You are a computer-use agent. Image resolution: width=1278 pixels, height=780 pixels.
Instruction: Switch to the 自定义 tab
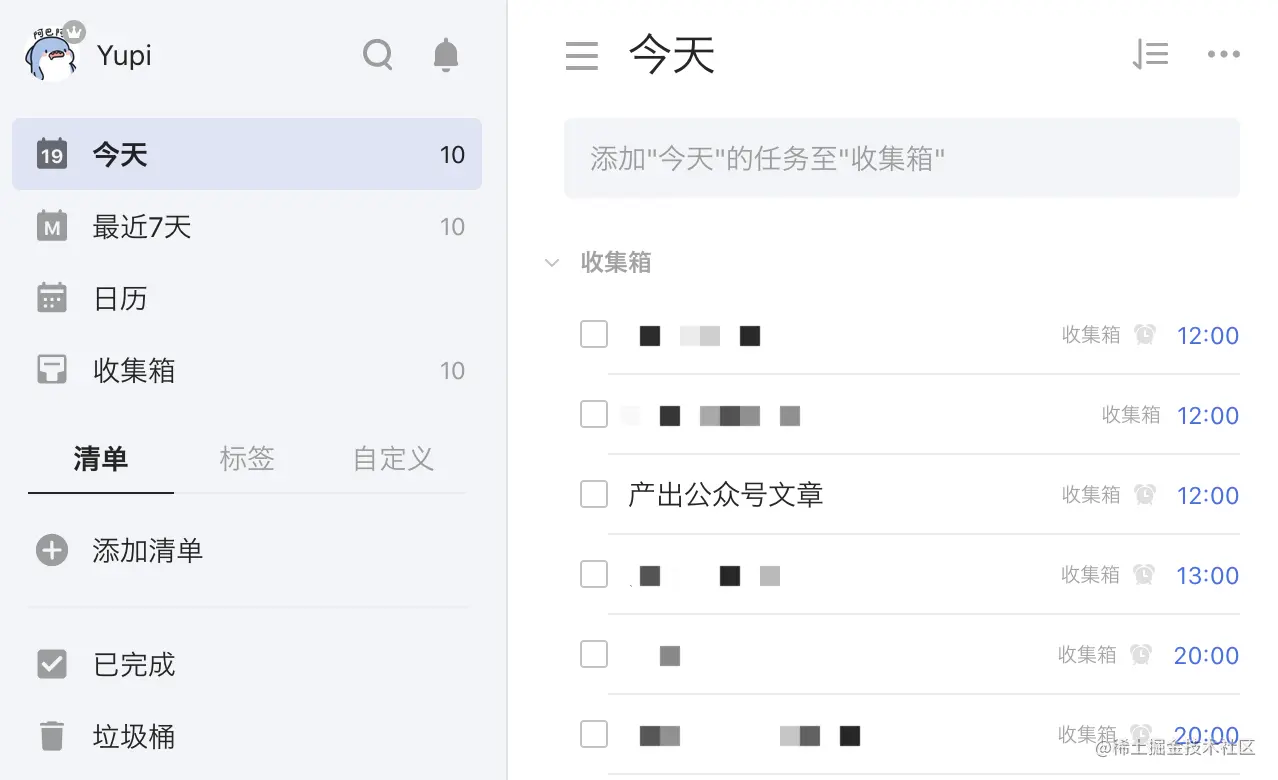(393, 459)
